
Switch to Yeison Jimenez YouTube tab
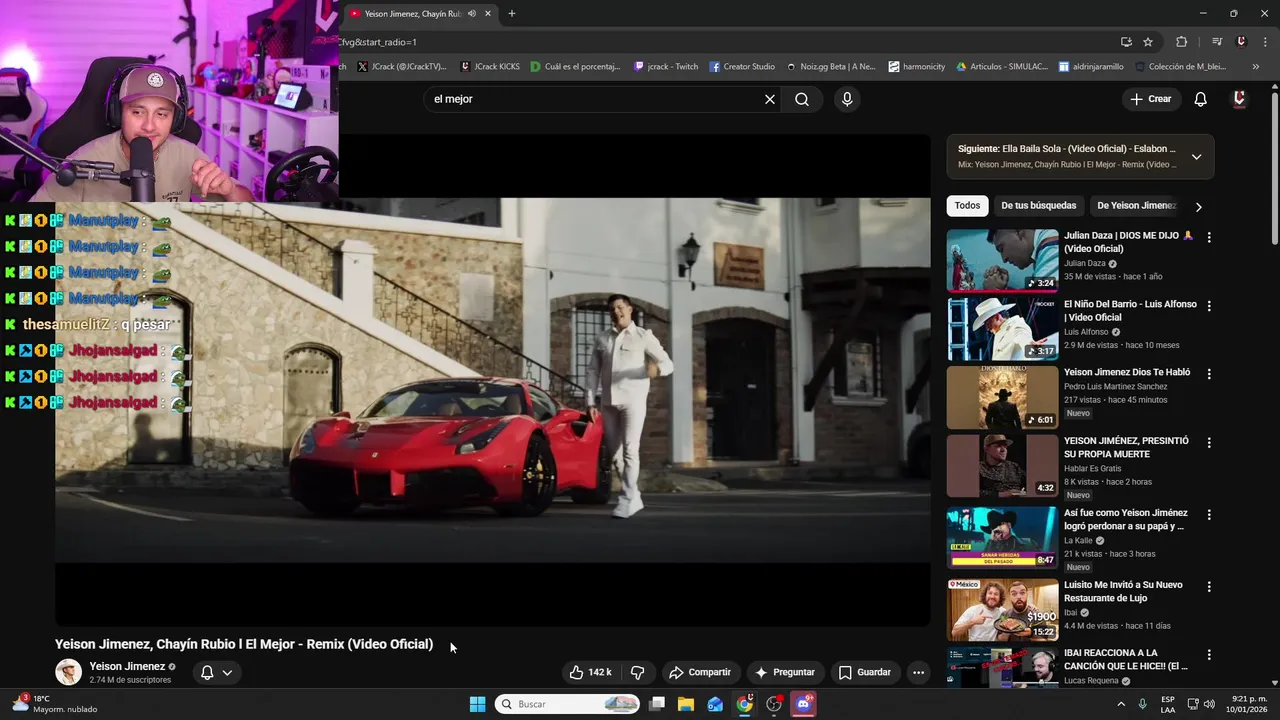[x=412, y=13]
